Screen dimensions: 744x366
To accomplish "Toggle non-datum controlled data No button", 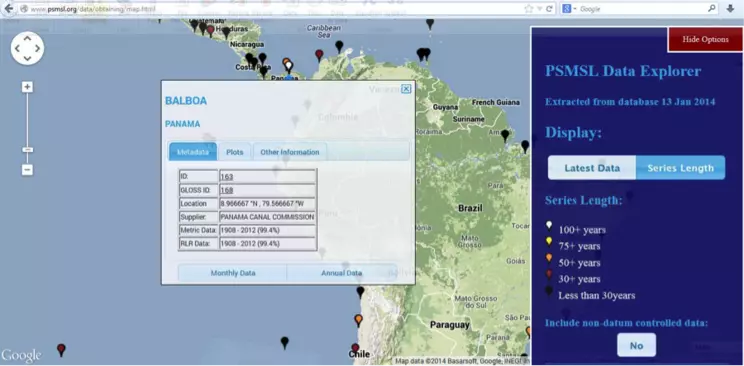I will (x=636, y=345).
